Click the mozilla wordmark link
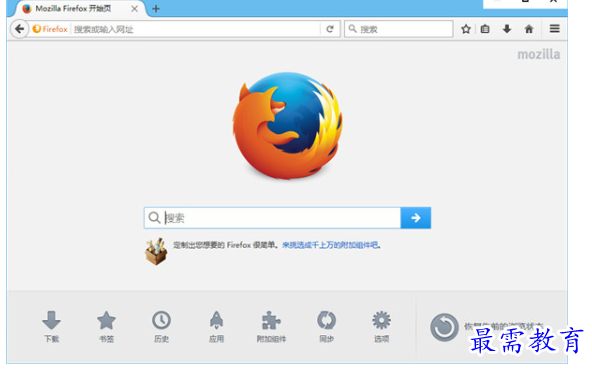 [x=539, y=54]
